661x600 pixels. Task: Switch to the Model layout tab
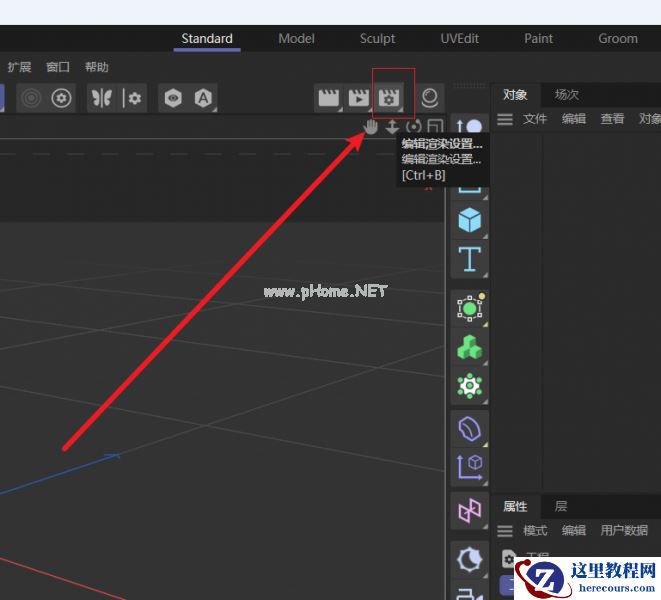pyautogui.click(x=296, y=39)
